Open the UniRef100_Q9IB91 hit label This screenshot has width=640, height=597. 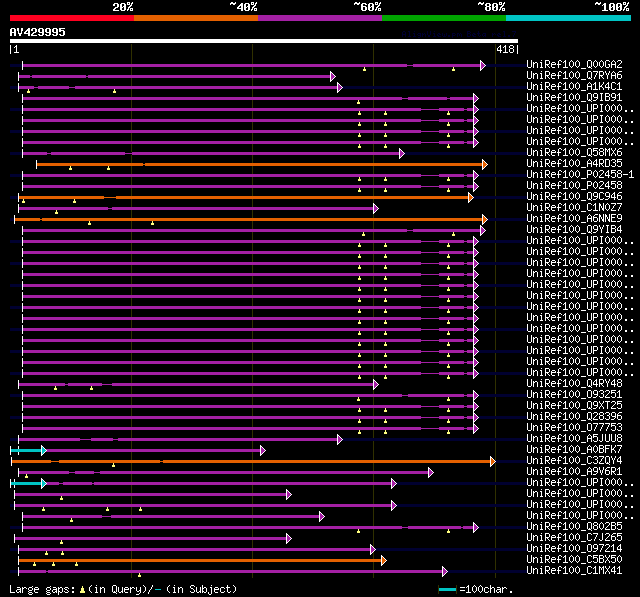click(574, 97)
